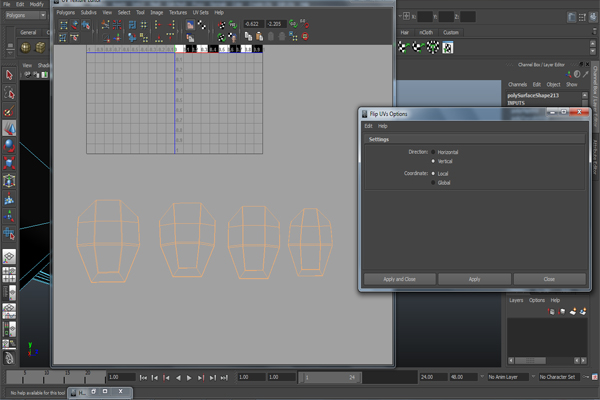Activate the Rotate tool sphere icon
The height and width of the screenshot is (400, 600).
coord(9,146)
